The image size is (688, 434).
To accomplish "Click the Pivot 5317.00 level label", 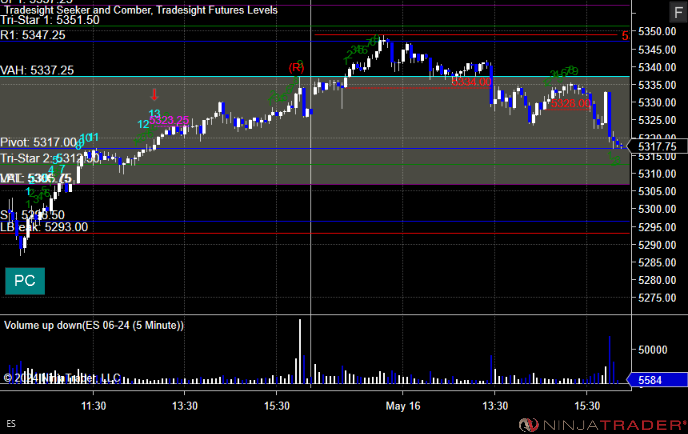I will 39,143.
